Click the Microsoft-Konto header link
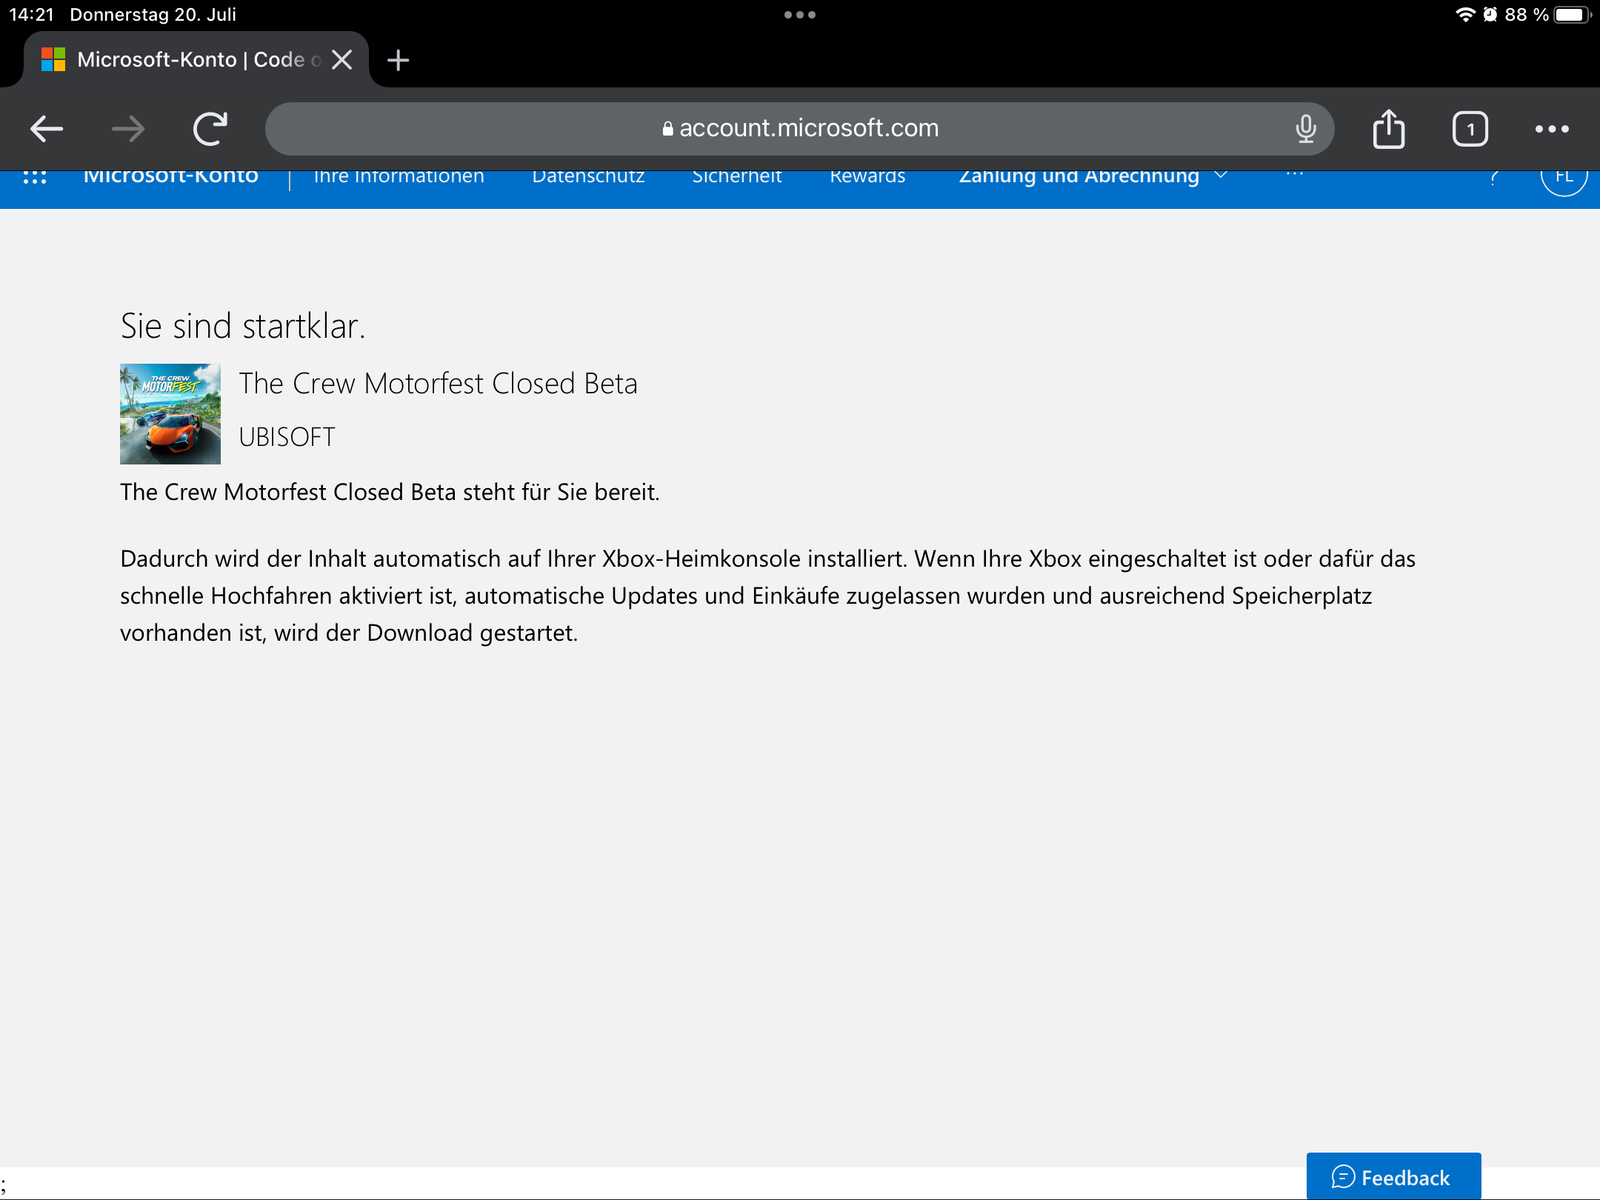Viewport: 1600px width, 1200px height. [171, 177]
